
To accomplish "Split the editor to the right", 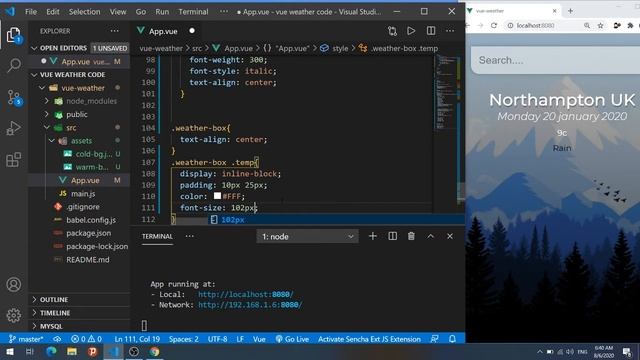I will [x=431, y=31].
